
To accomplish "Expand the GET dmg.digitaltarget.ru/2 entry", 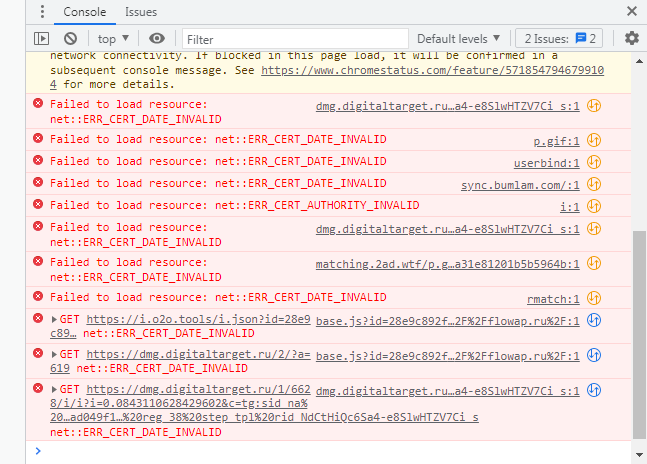I will tap(54, 355).
